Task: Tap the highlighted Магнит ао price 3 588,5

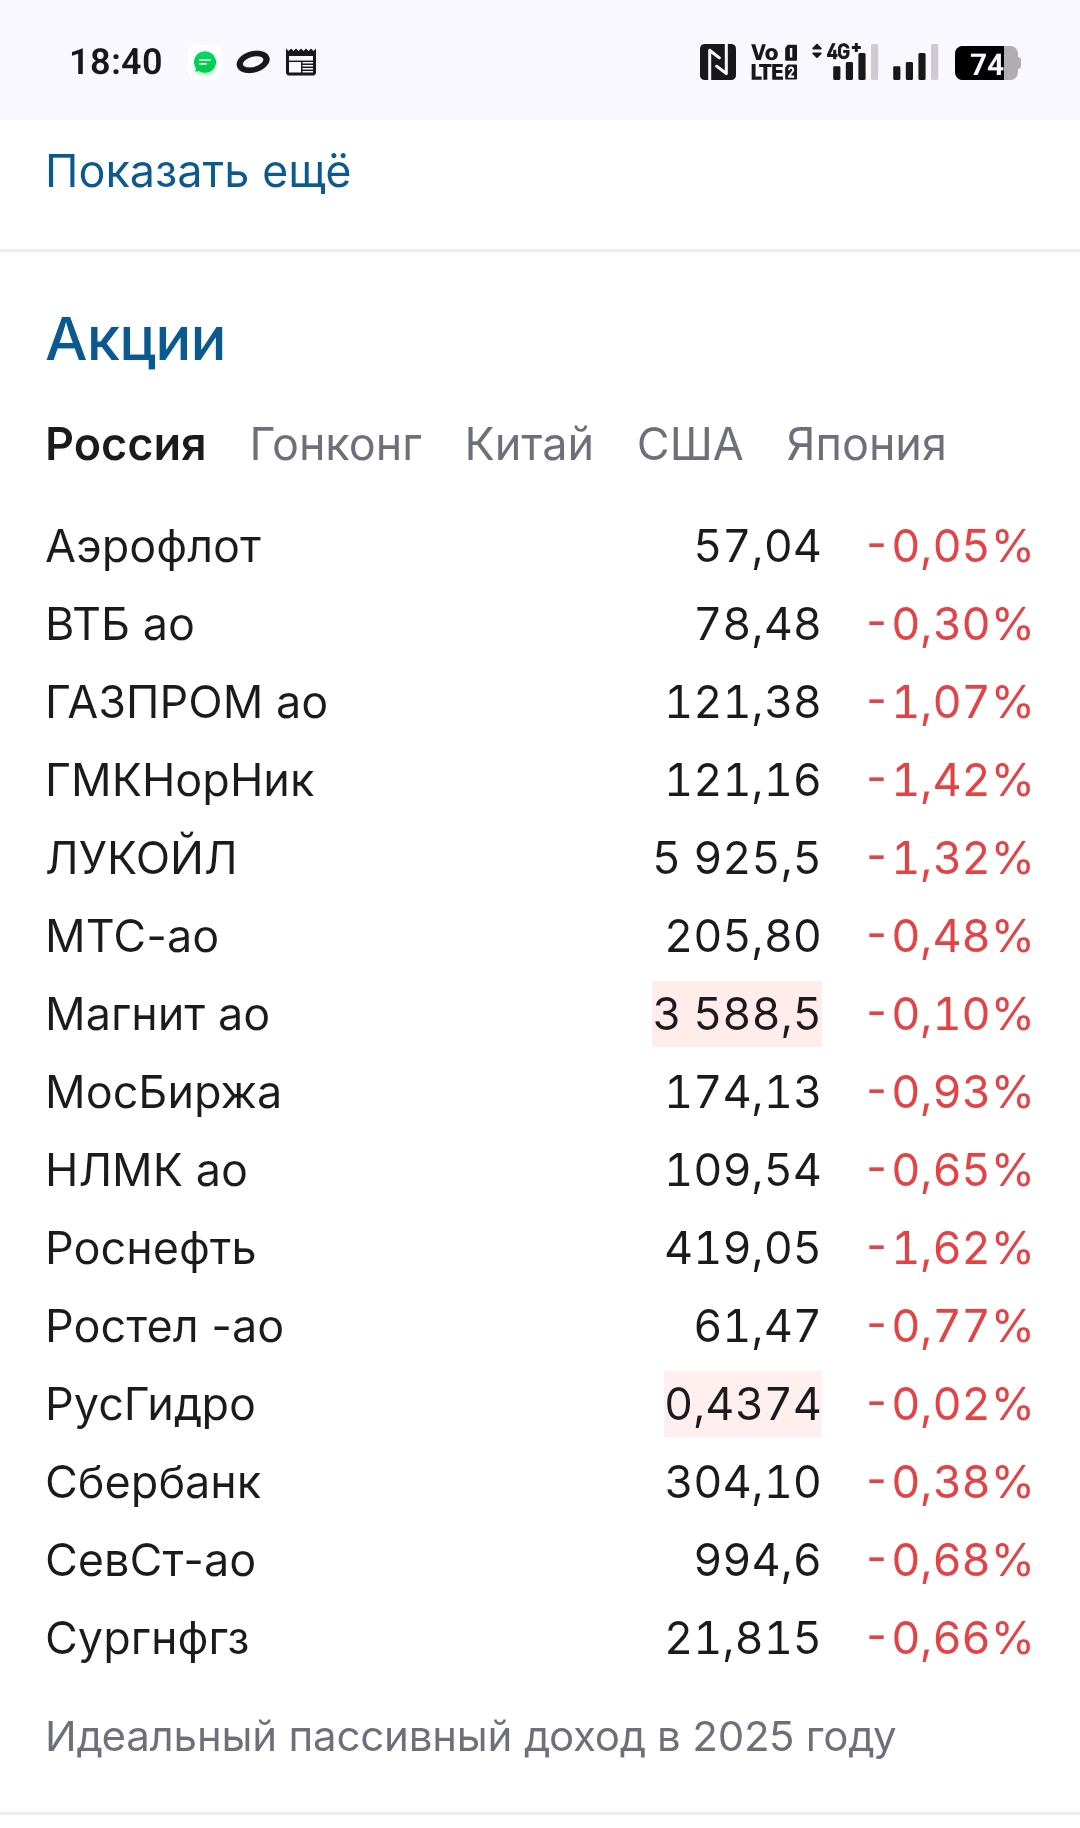Action: coord(737,1015)
